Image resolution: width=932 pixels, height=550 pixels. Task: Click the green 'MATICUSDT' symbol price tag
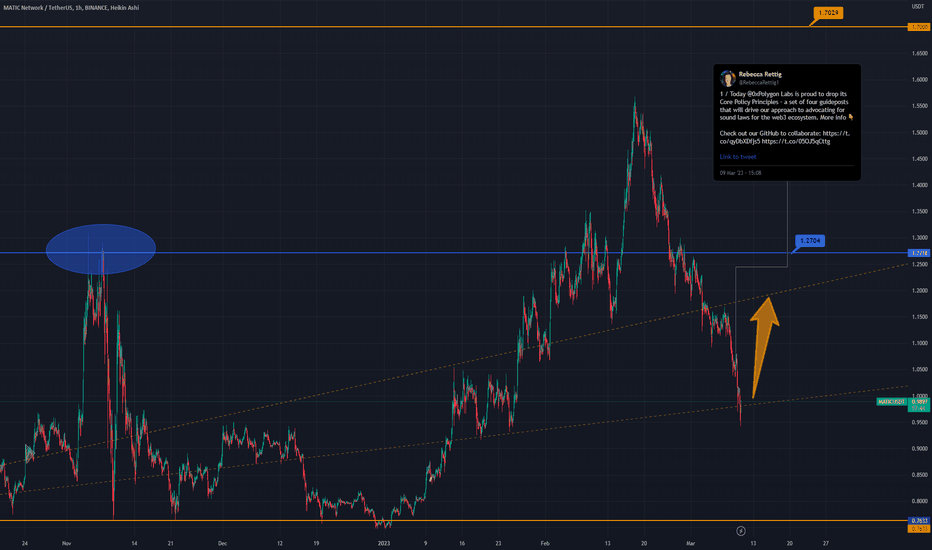pos(892,402)
